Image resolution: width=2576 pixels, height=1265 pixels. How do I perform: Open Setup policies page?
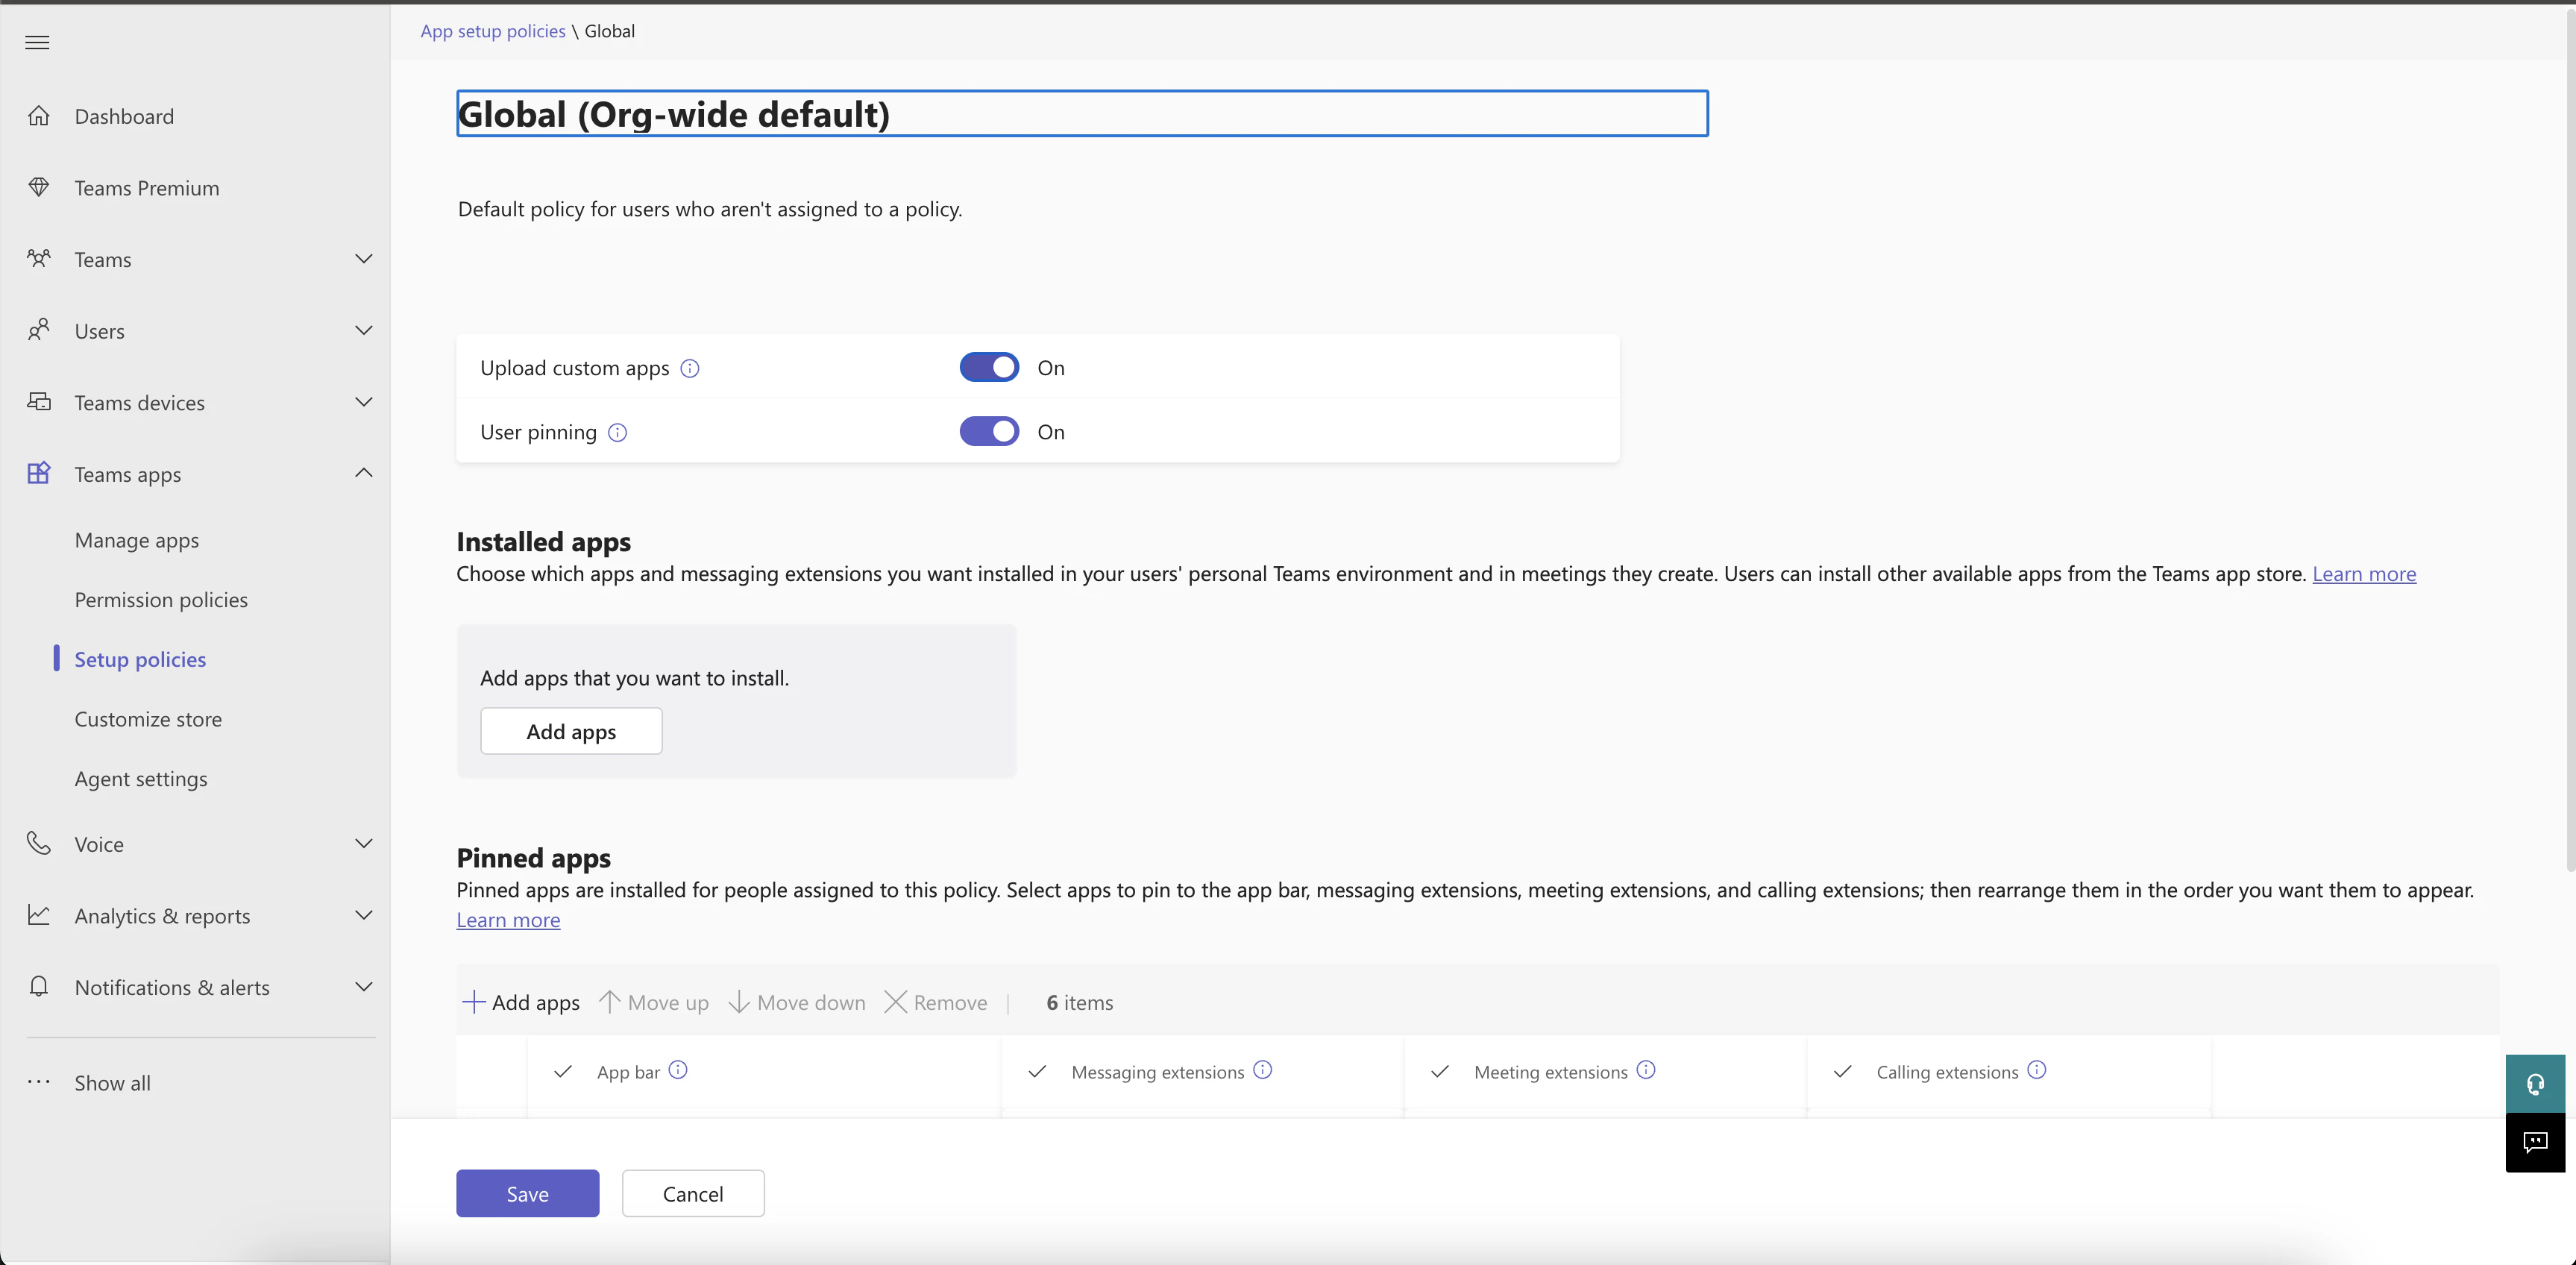tap(140, 659)
